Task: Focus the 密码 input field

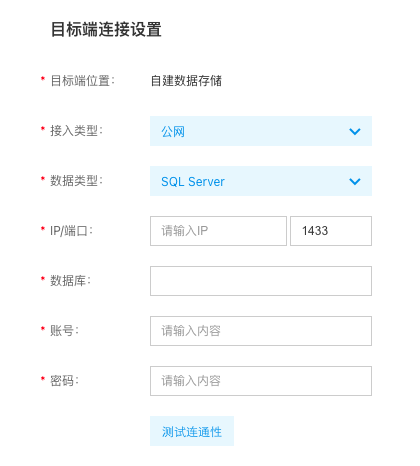Action: coord(261,381)
